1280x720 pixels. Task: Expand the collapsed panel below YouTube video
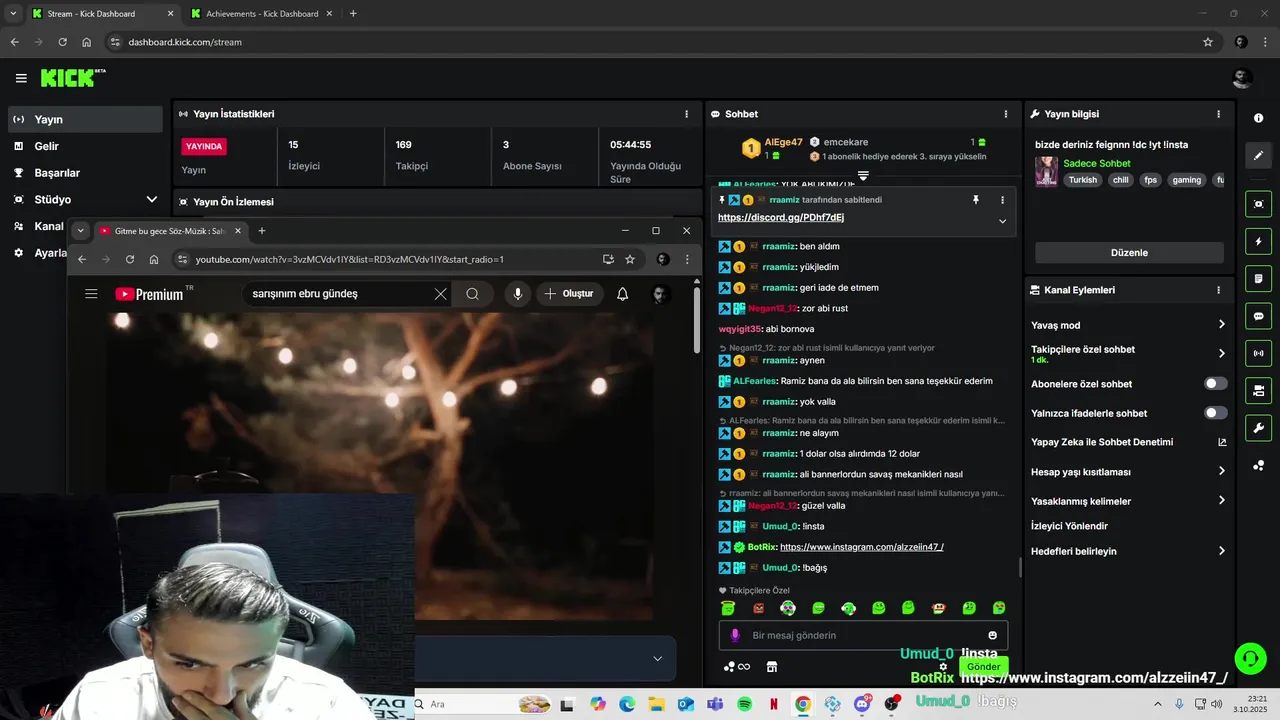[x=657, y=658]
